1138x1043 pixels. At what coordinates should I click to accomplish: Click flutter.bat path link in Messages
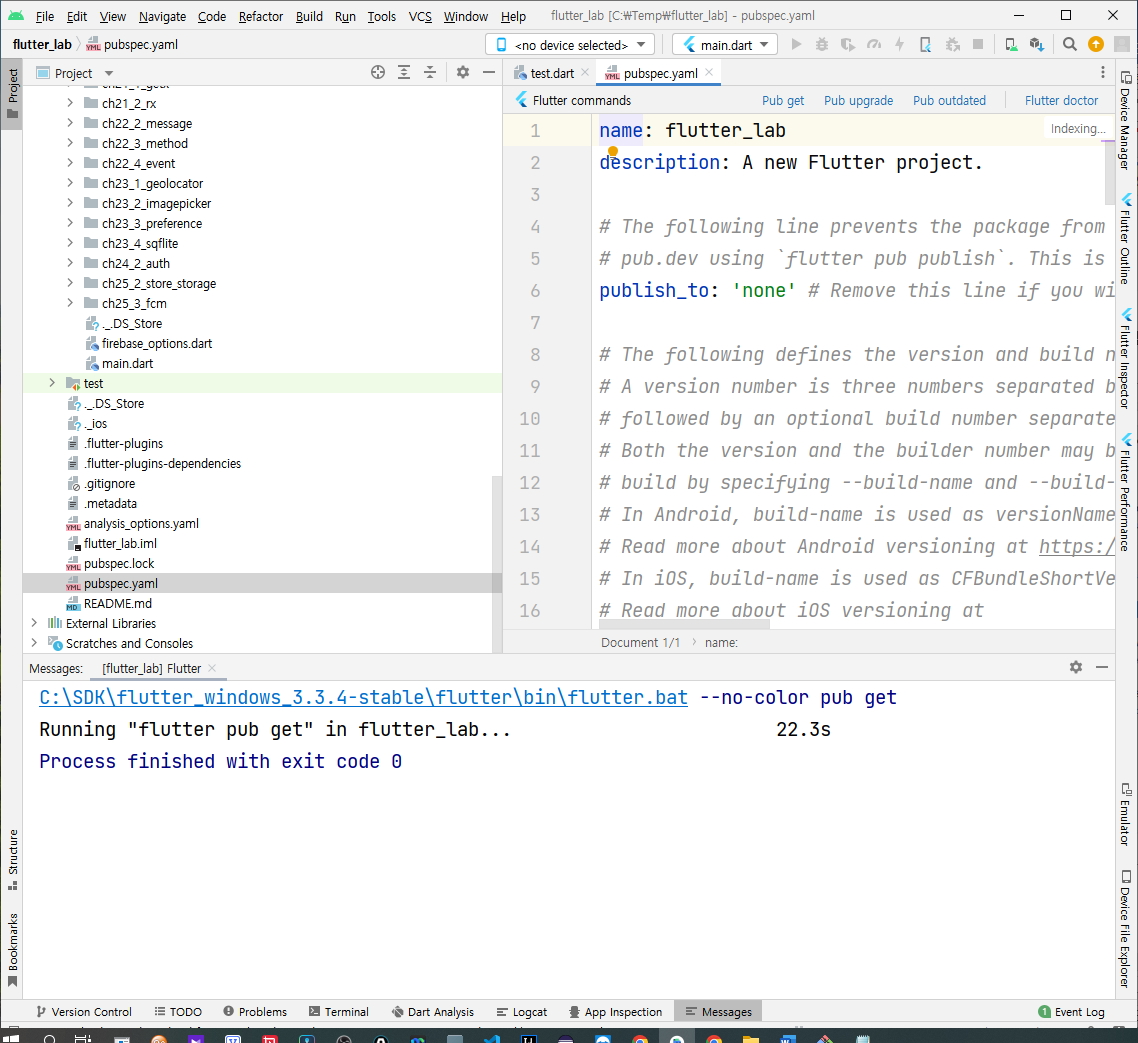[363, 698]
